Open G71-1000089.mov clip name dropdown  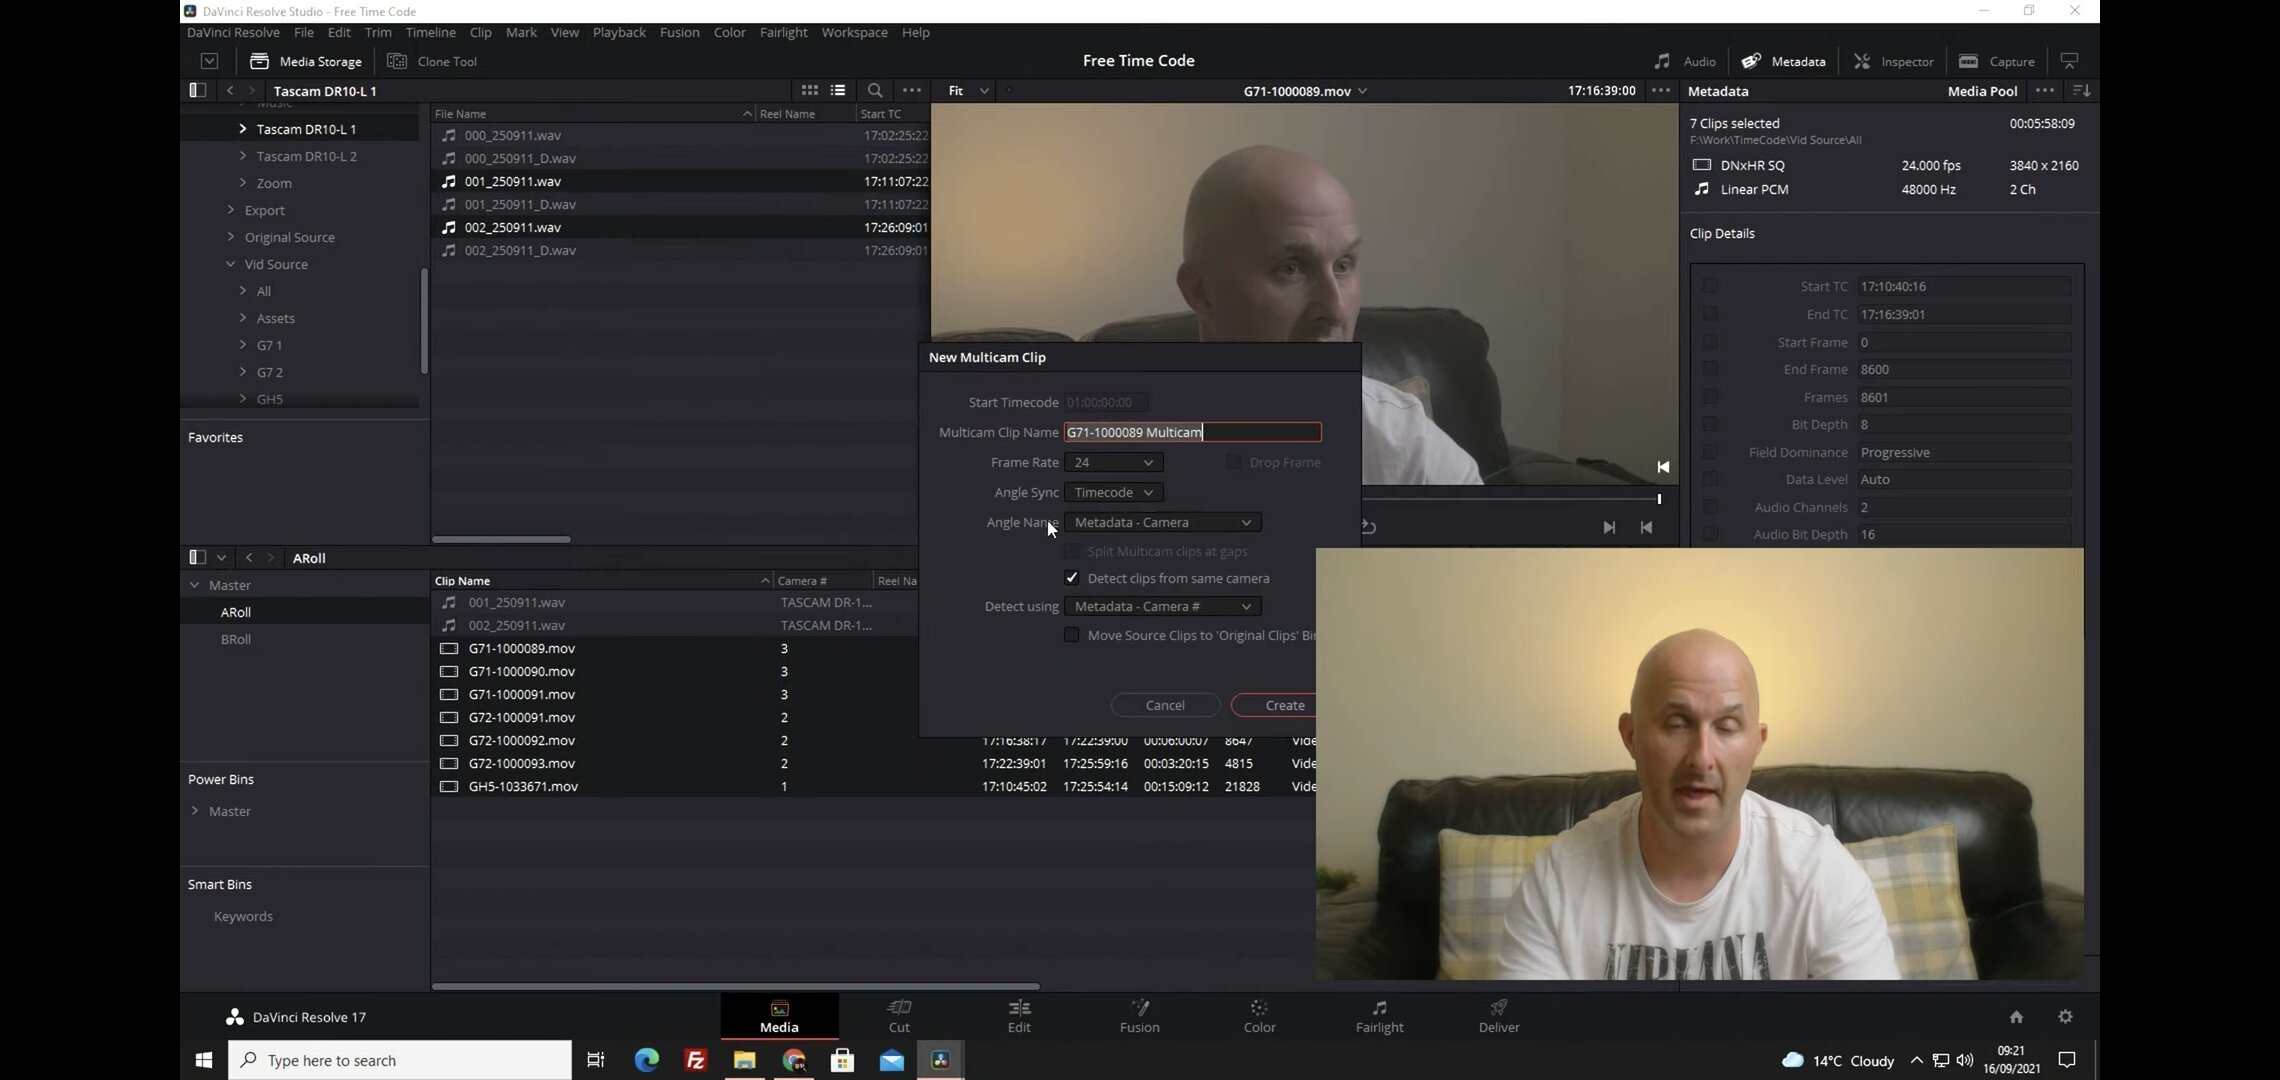coord(1305,91)
